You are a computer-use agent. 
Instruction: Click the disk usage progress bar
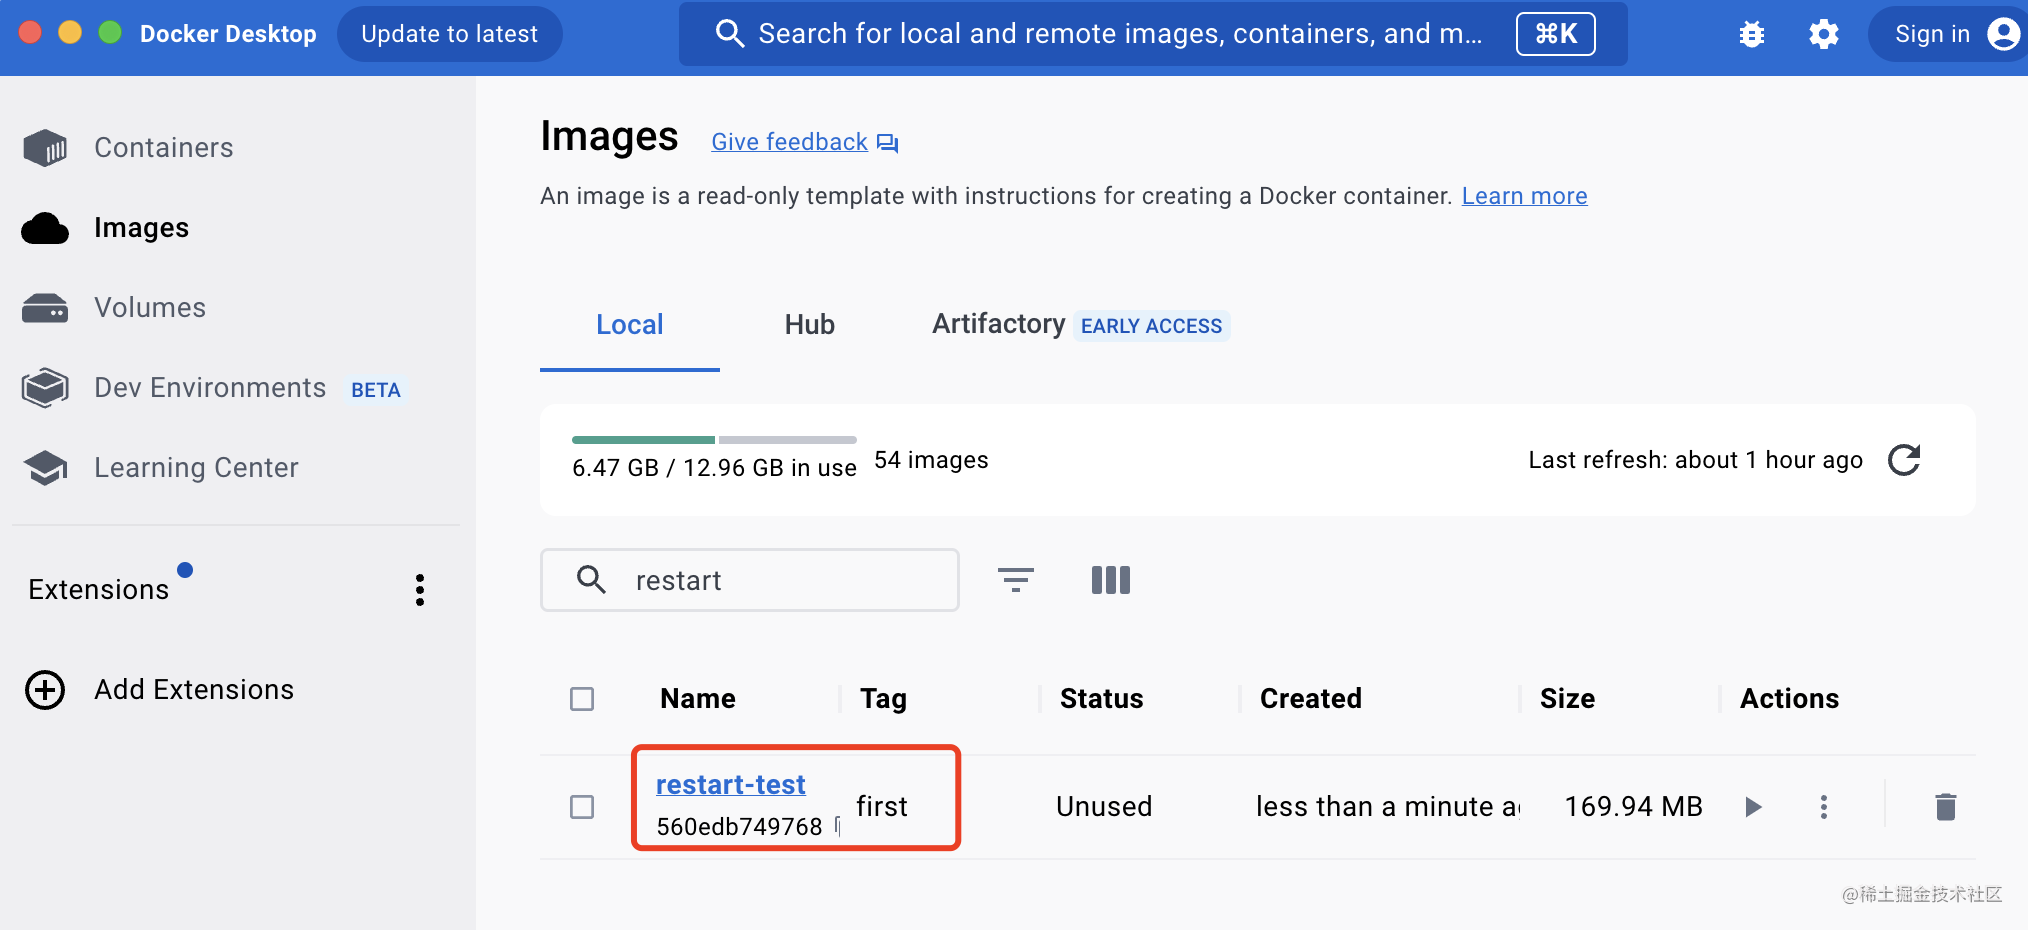(x=713, y=440)
